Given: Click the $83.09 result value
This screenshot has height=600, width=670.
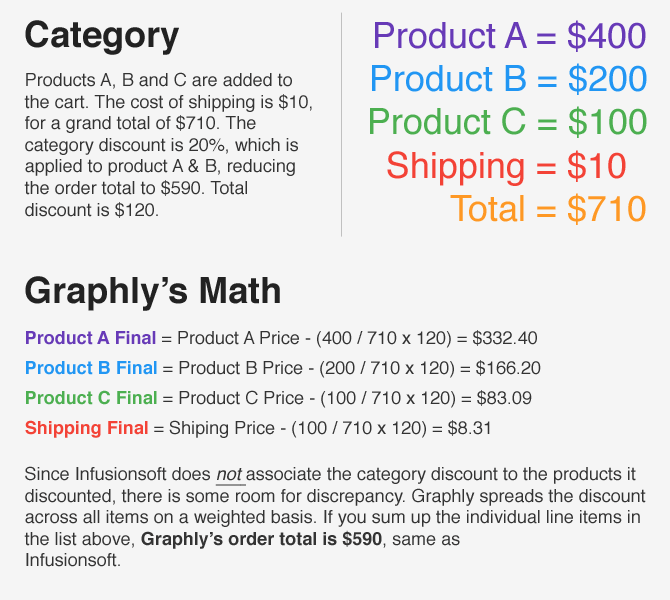Looking at the screenshot, I should pos(504,398).
